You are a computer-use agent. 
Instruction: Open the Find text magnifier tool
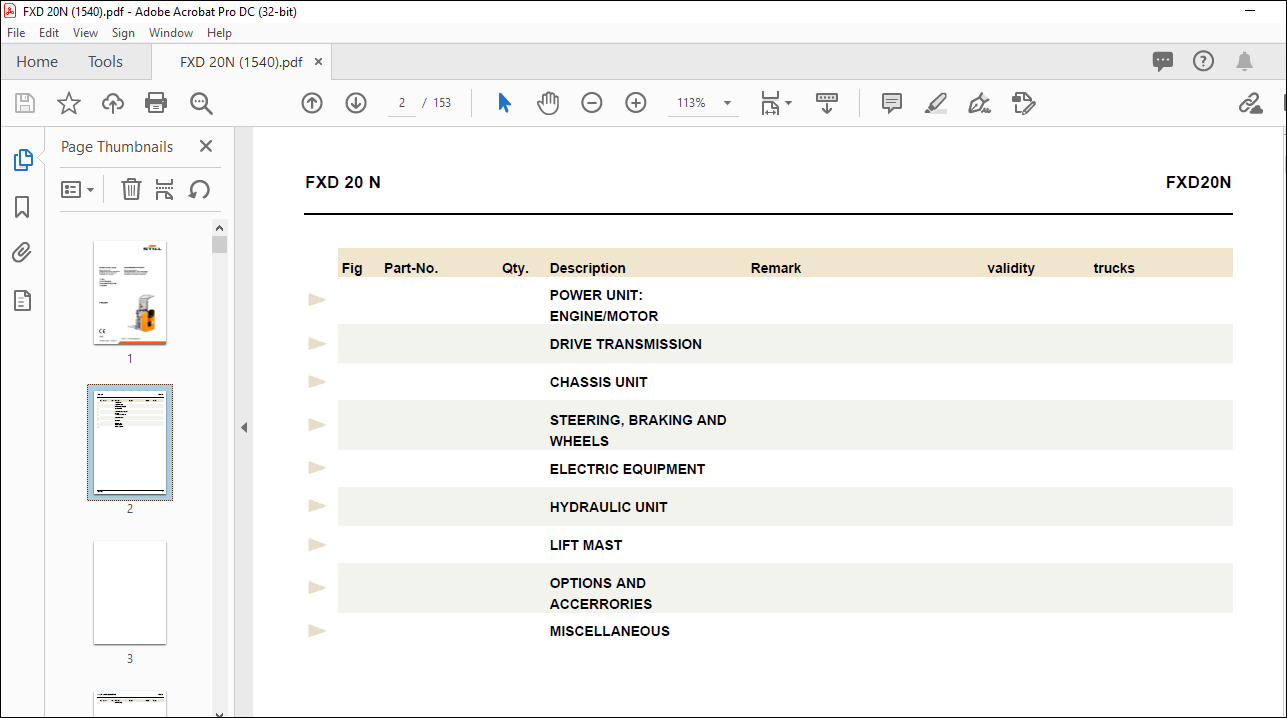(x=201, y=103)
